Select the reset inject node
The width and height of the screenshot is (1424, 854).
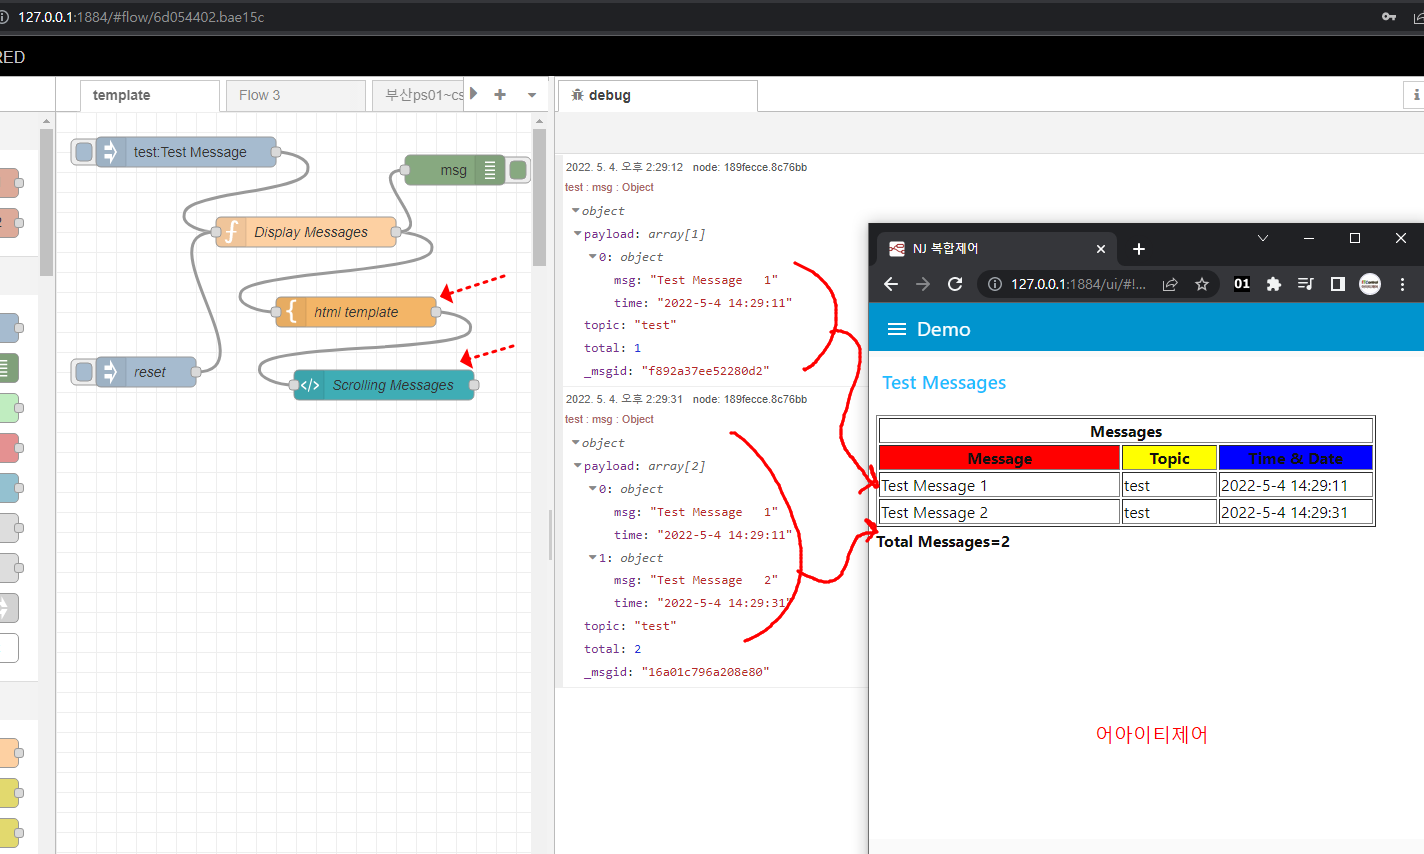click(x=146, y=372)
